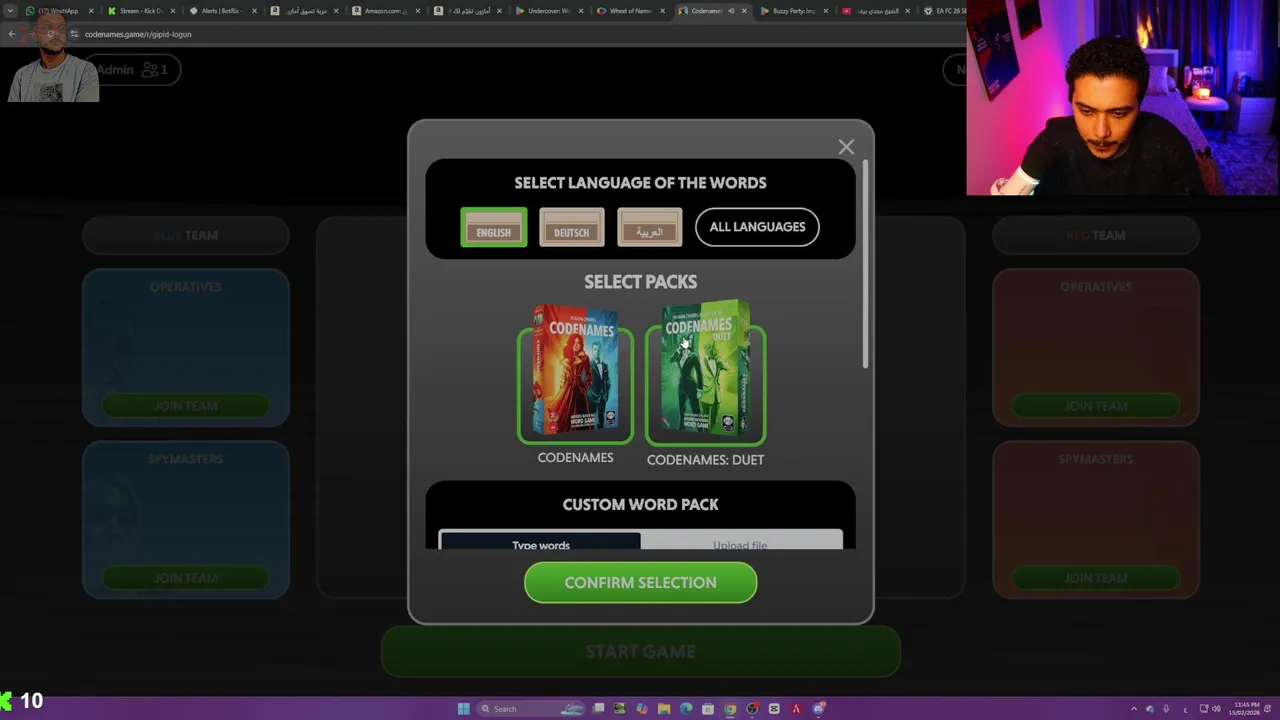Open the clock and date flyout
Viewport: 1280px width, 720px height.
[1244, 709]
